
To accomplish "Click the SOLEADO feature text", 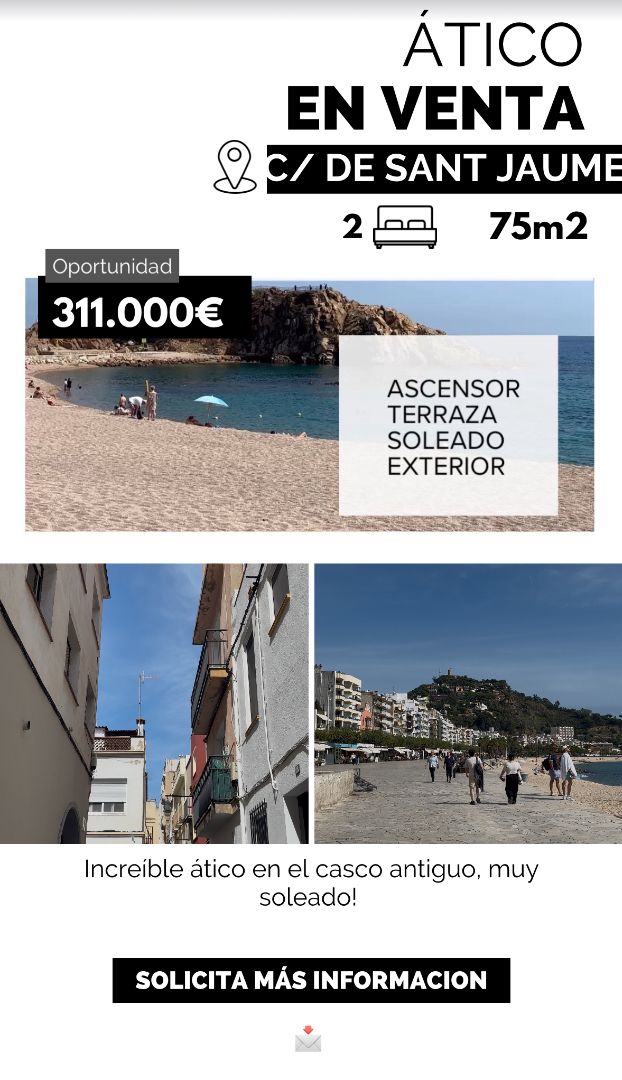I will pos(446,440).
